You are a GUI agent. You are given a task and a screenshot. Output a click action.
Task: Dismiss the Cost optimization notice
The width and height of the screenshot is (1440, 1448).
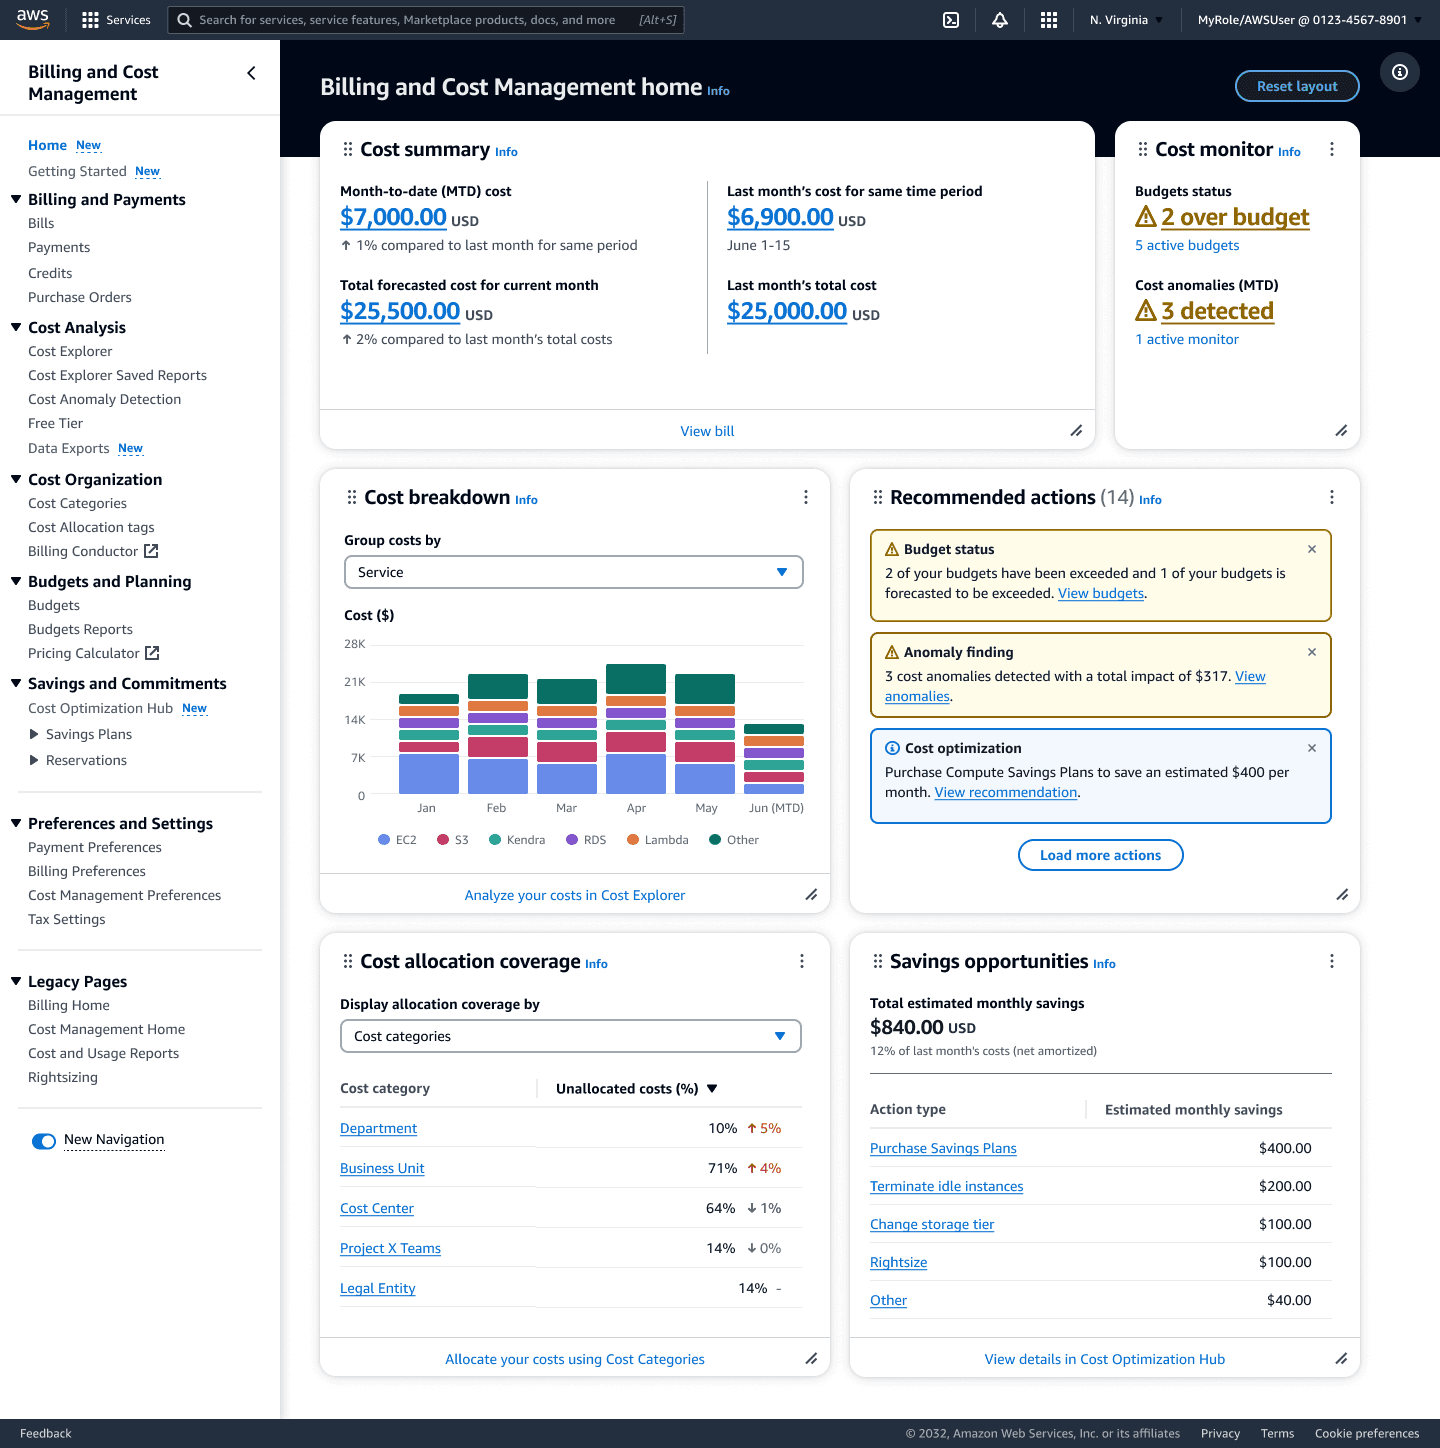pos(1312,748)
